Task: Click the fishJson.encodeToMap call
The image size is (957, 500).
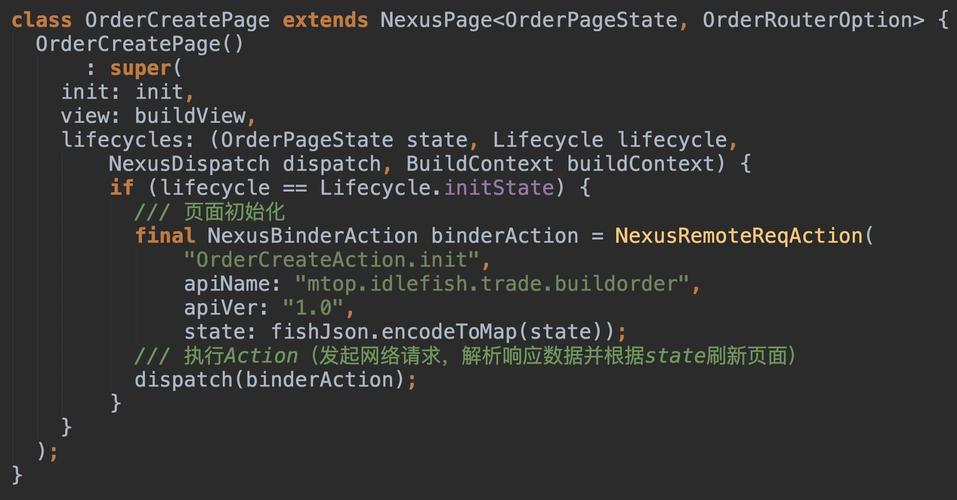Action: point(393,332)
